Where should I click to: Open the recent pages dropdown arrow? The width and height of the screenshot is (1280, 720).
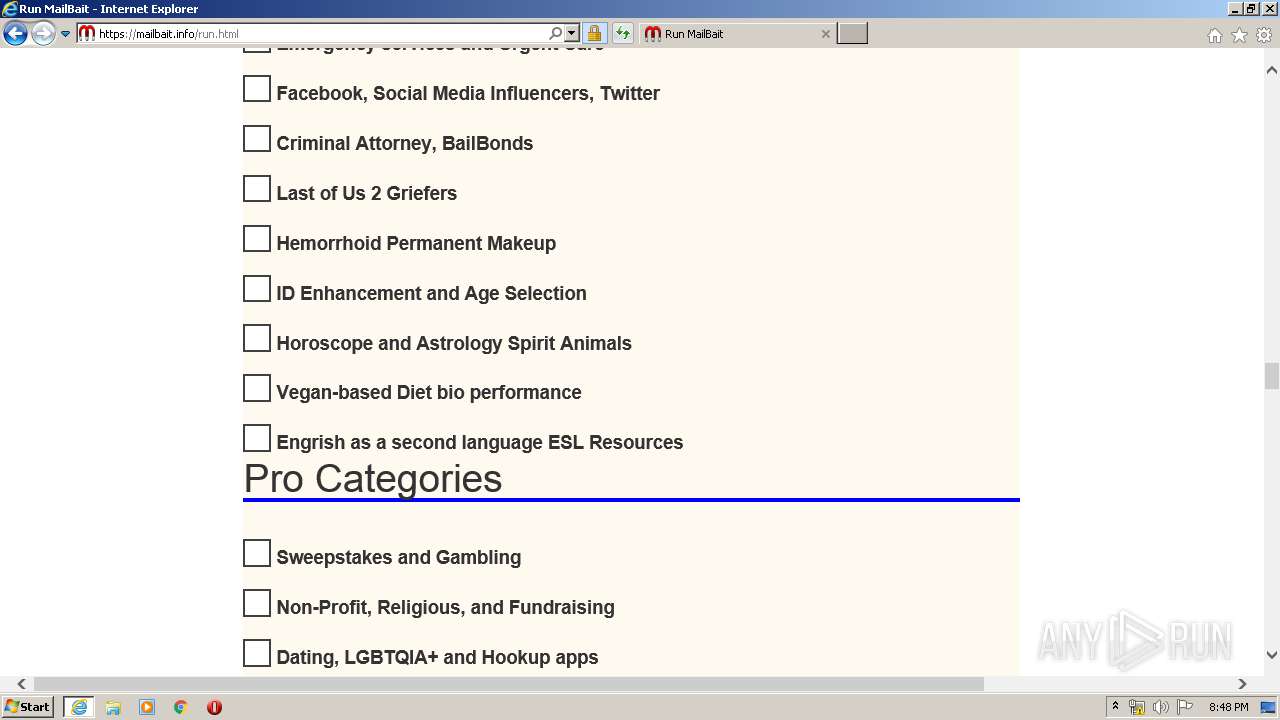66,34
